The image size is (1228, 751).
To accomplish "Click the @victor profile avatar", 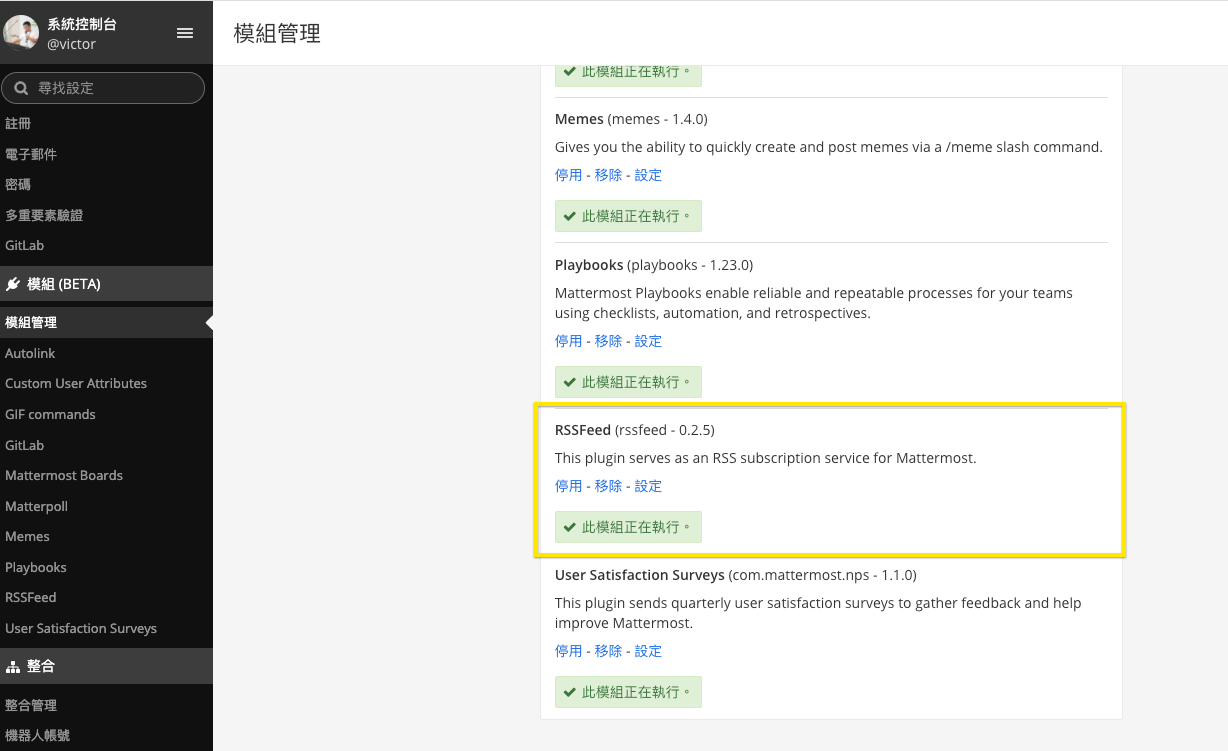I will click(21, 33).
